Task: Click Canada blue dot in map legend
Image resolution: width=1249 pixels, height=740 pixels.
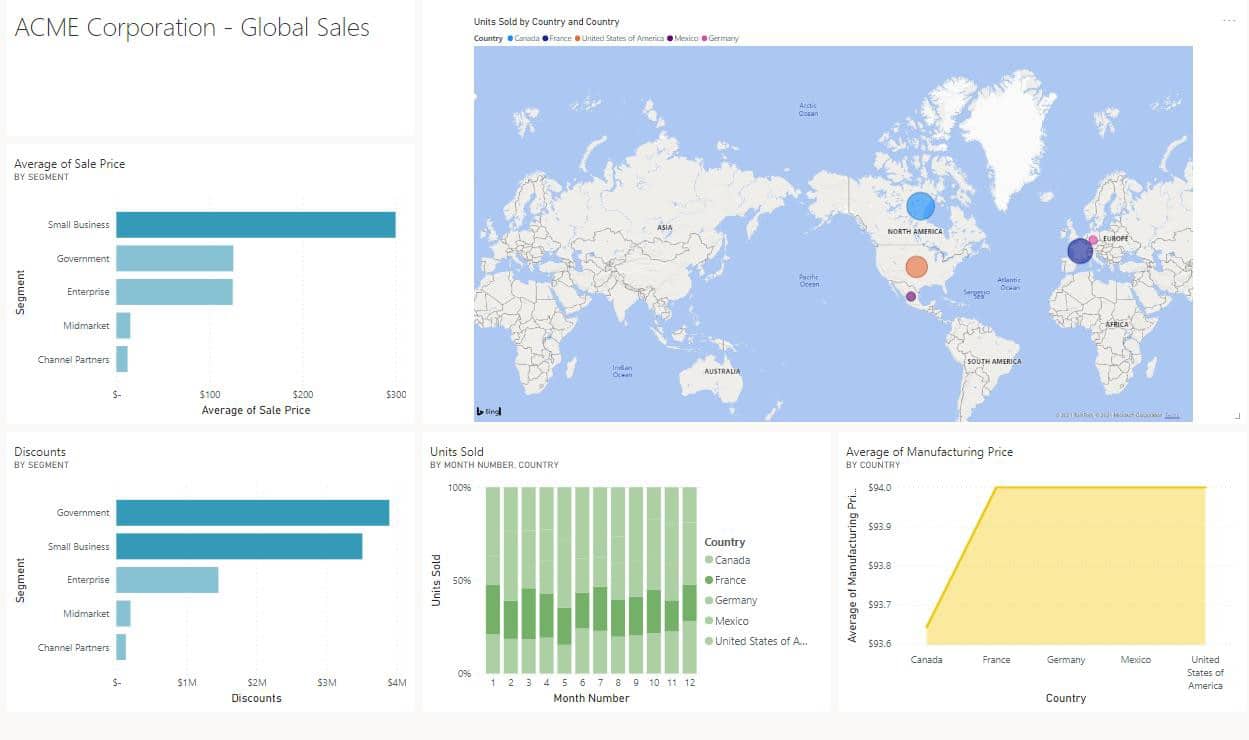Action: pyautogui.click(x=510, y=38)
